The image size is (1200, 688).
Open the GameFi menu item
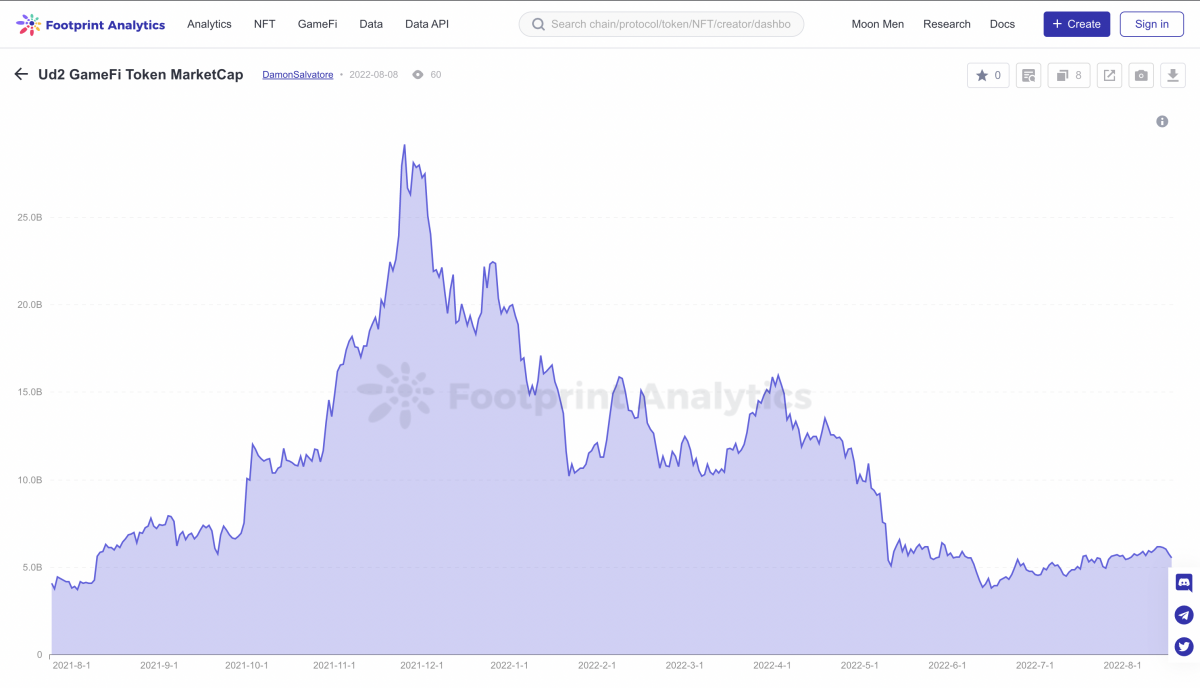[317, 24]
